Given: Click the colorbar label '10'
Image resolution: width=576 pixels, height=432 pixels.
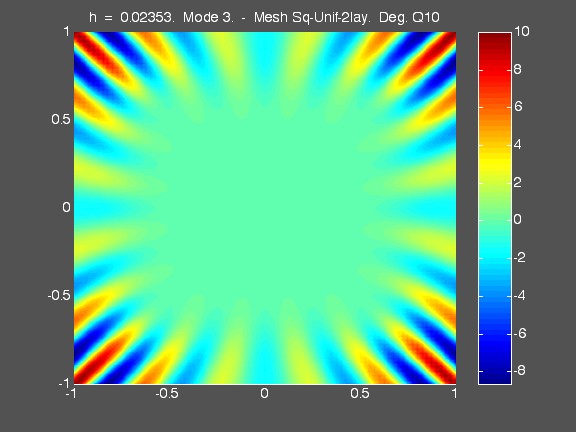Looking at the screenshot, I should point(522,32).
